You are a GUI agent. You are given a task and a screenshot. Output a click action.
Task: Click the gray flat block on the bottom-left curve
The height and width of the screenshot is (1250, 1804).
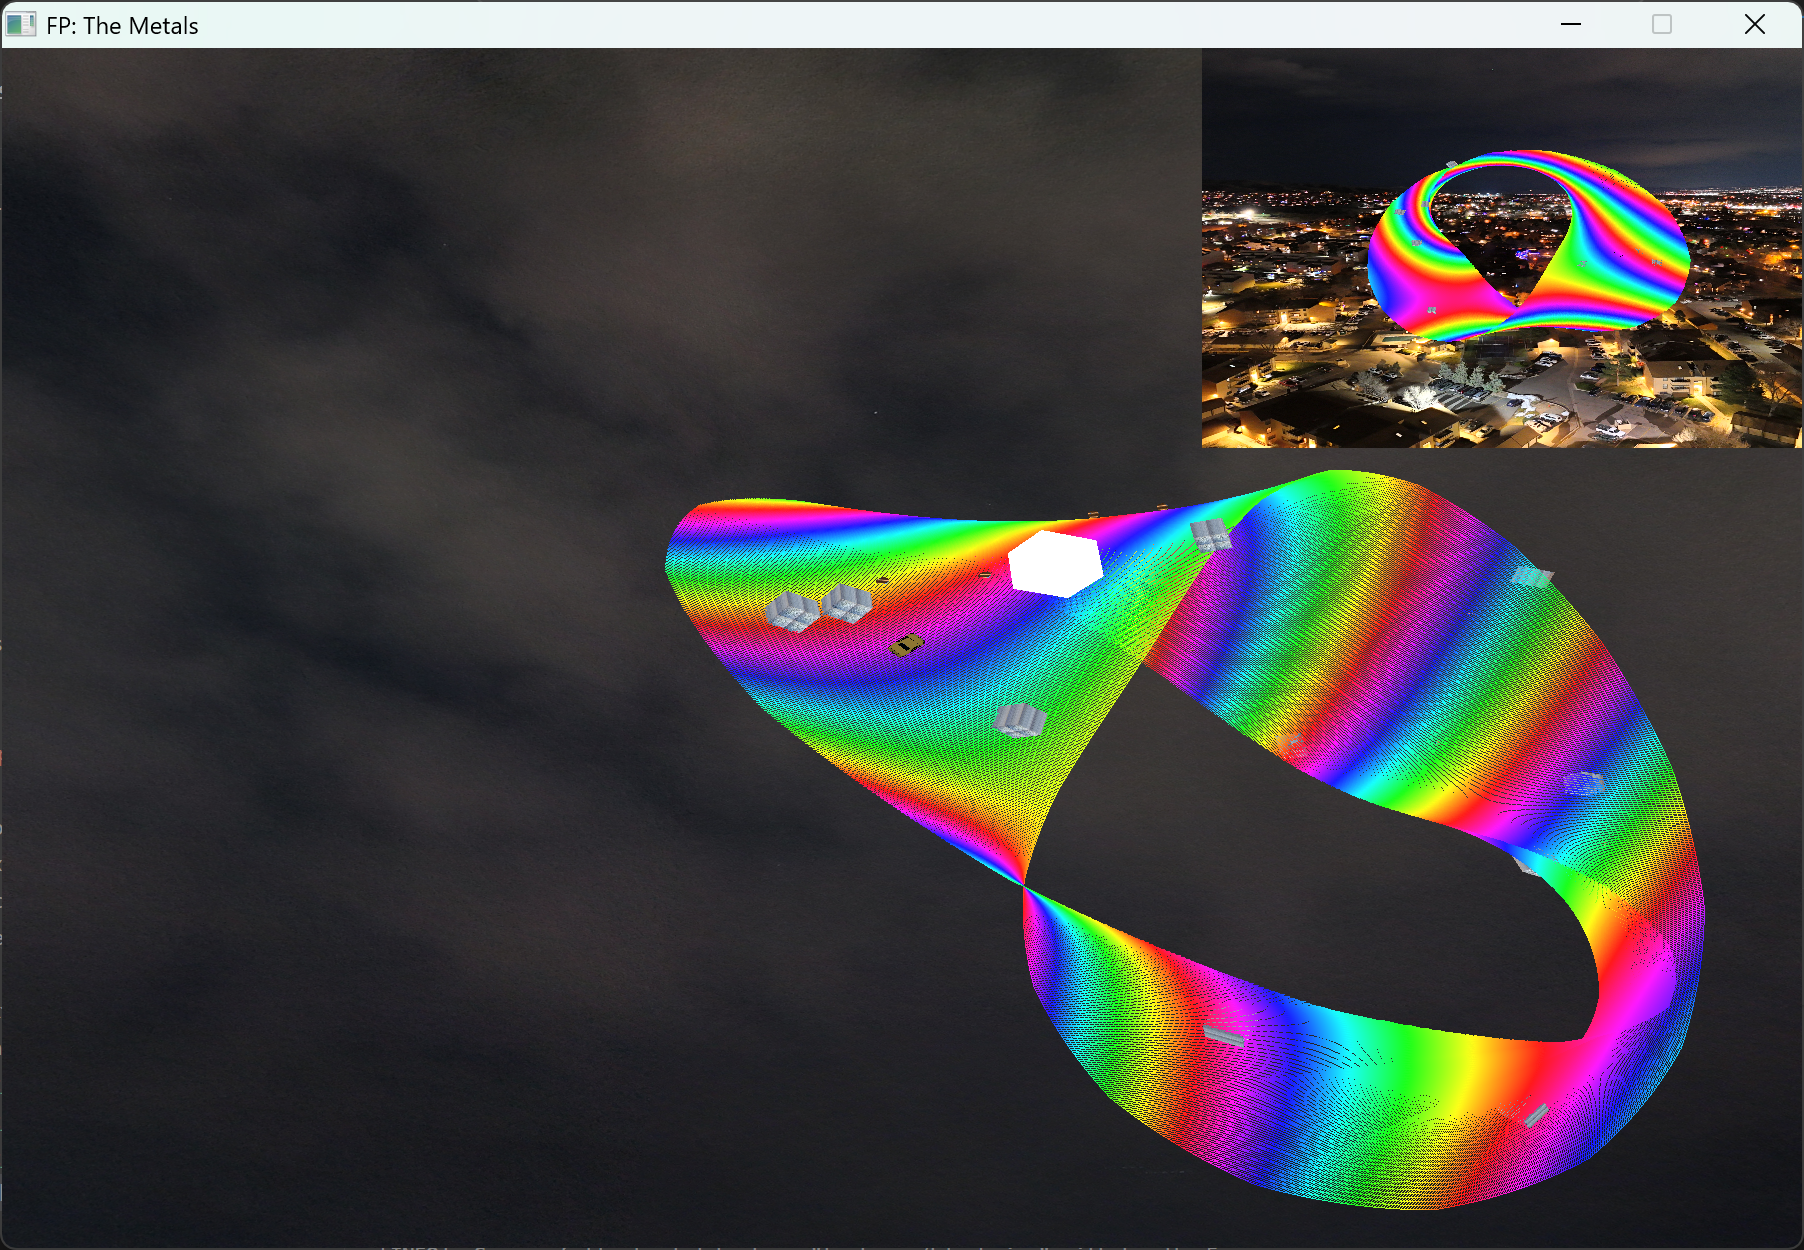1224,1035
